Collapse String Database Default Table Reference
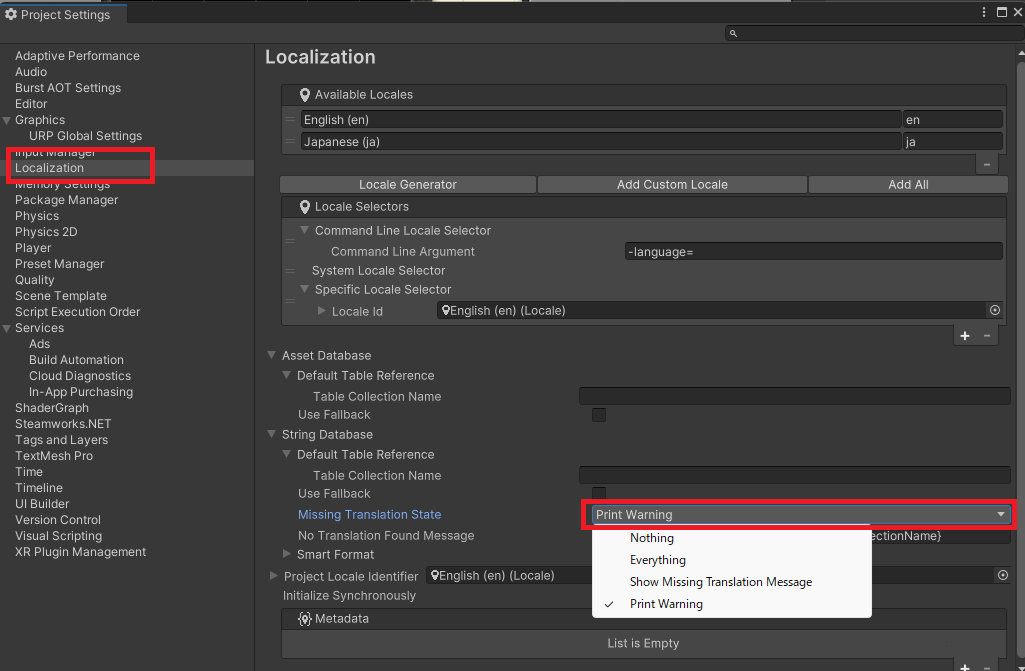1025x671 pixels. coord(286,455)
